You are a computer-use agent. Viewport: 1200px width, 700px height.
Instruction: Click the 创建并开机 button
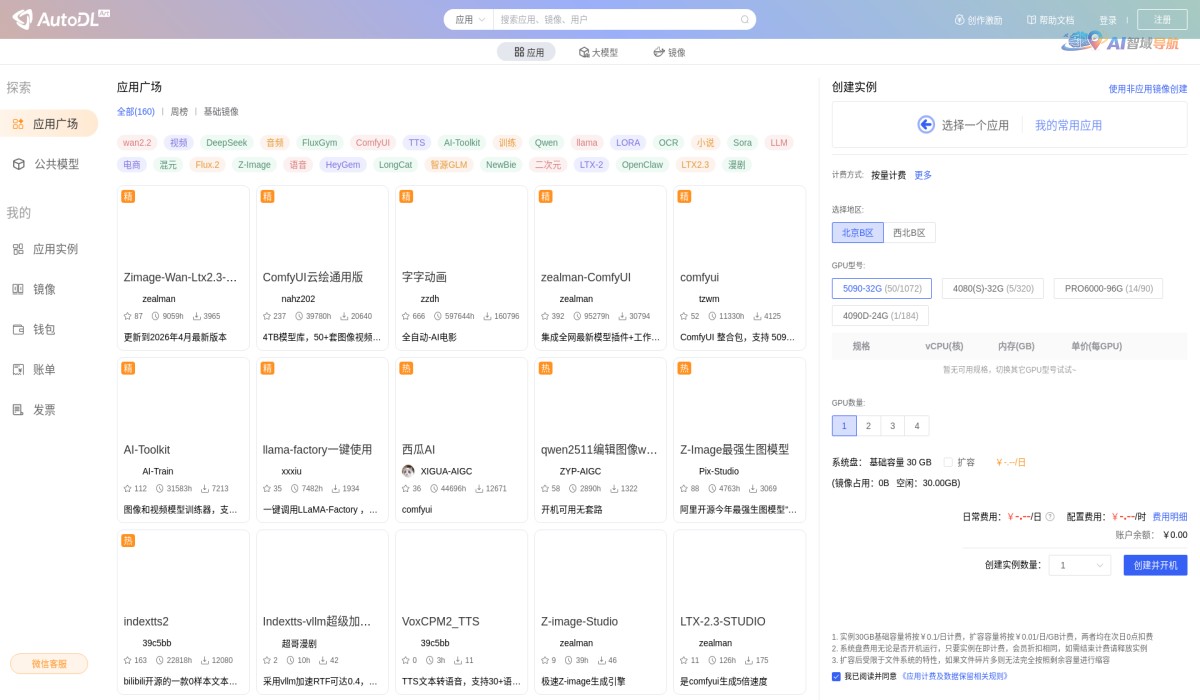tap(1155, 565)
